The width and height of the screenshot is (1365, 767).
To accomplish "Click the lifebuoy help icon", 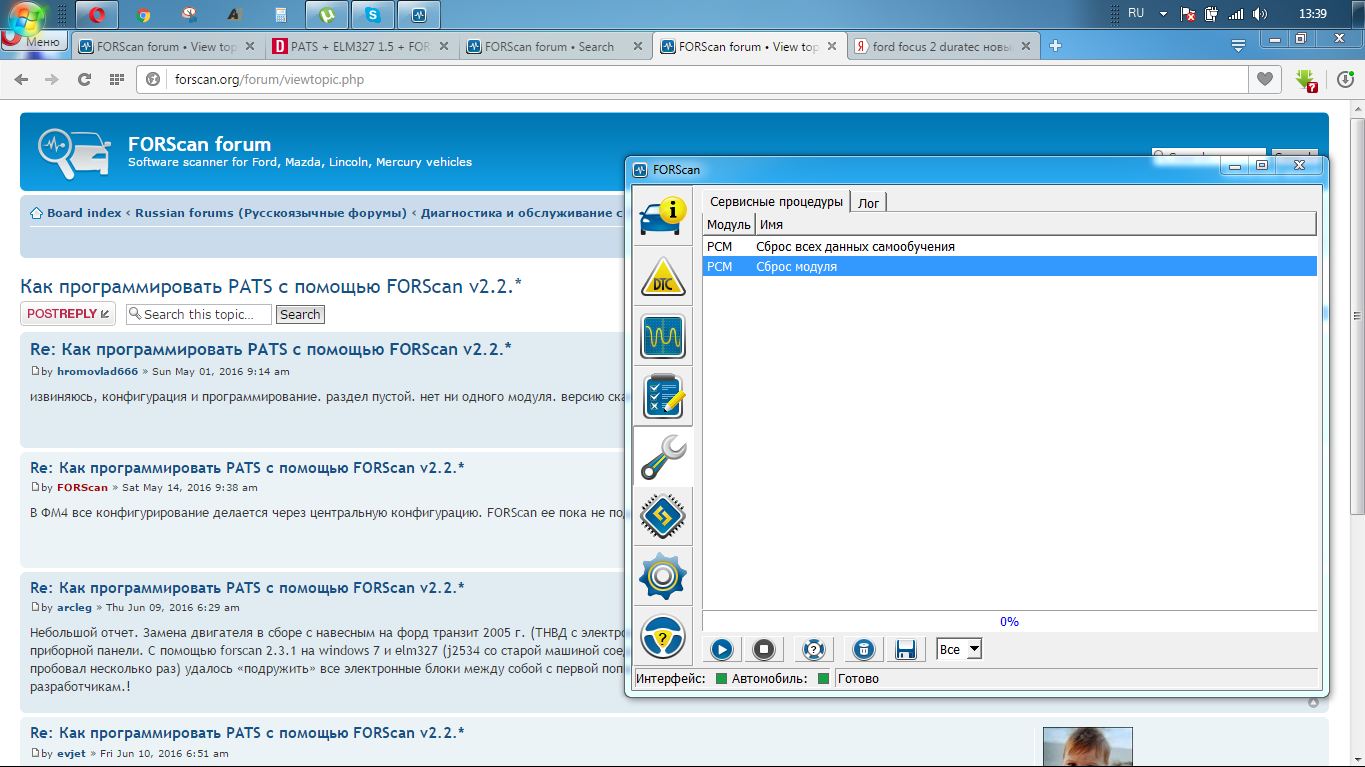I will click(814, 650).
